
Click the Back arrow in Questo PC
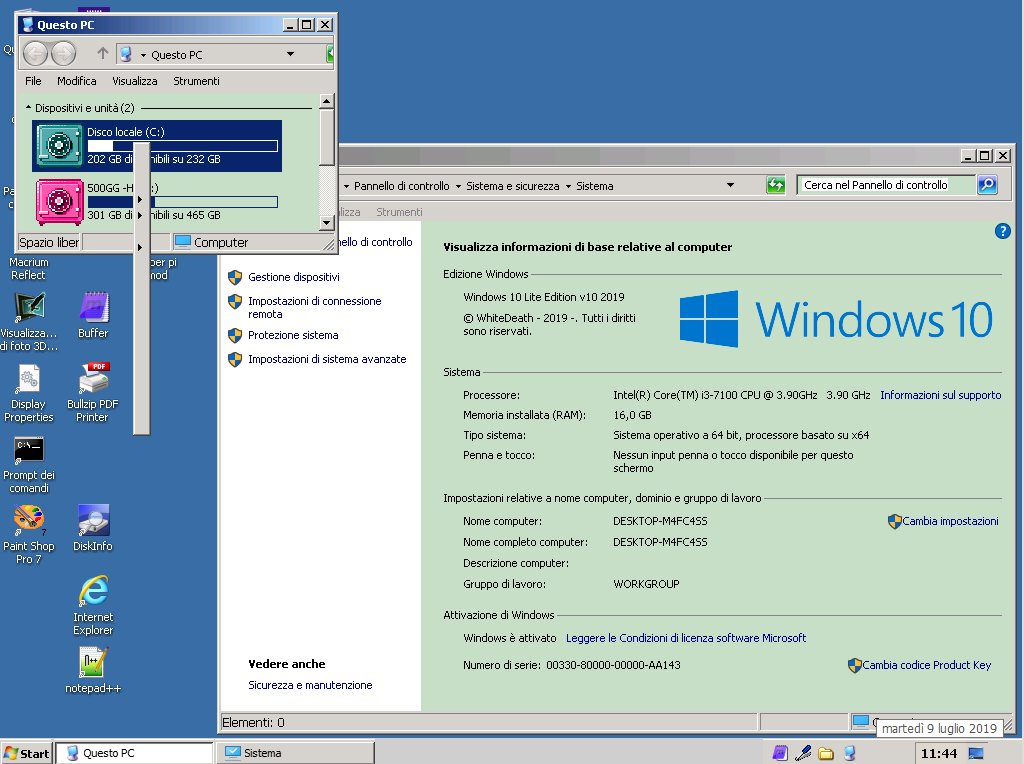[36, 54]
